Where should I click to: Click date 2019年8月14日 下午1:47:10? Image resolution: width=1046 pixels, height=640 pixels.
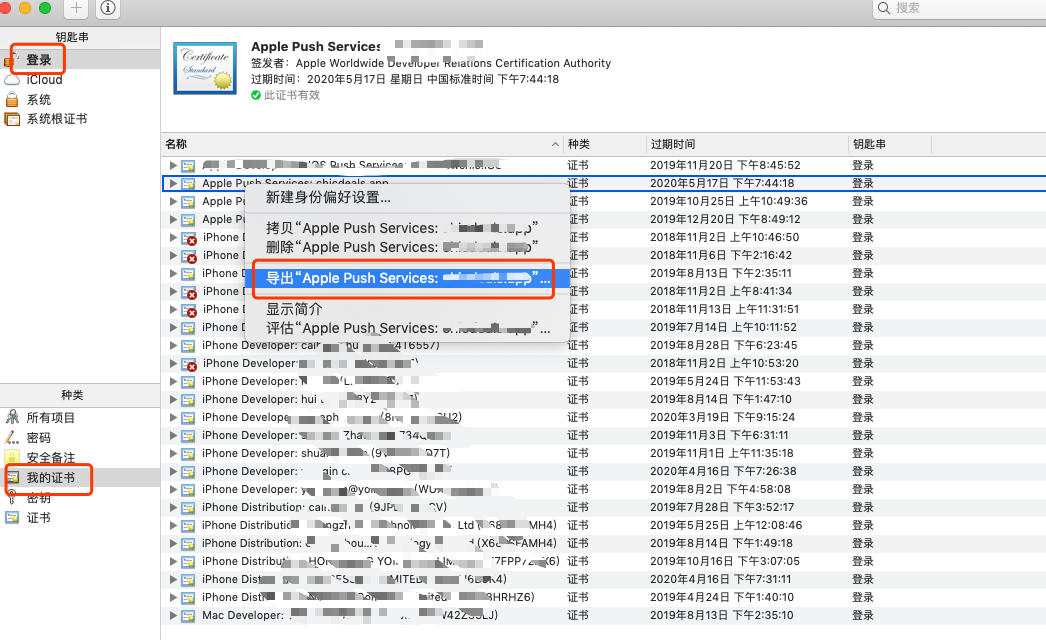pos(720,399)
